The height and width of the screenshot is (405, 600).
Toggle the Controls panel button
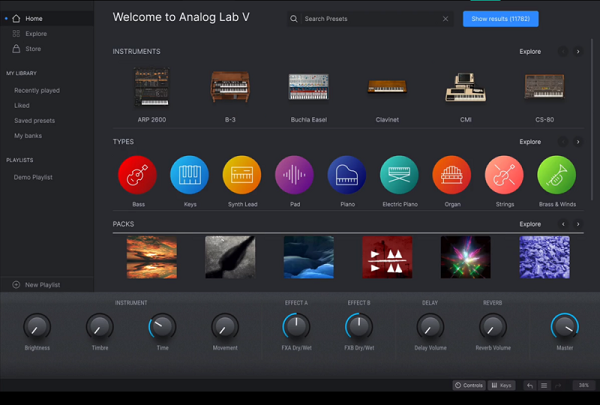[x=469, y=385]
